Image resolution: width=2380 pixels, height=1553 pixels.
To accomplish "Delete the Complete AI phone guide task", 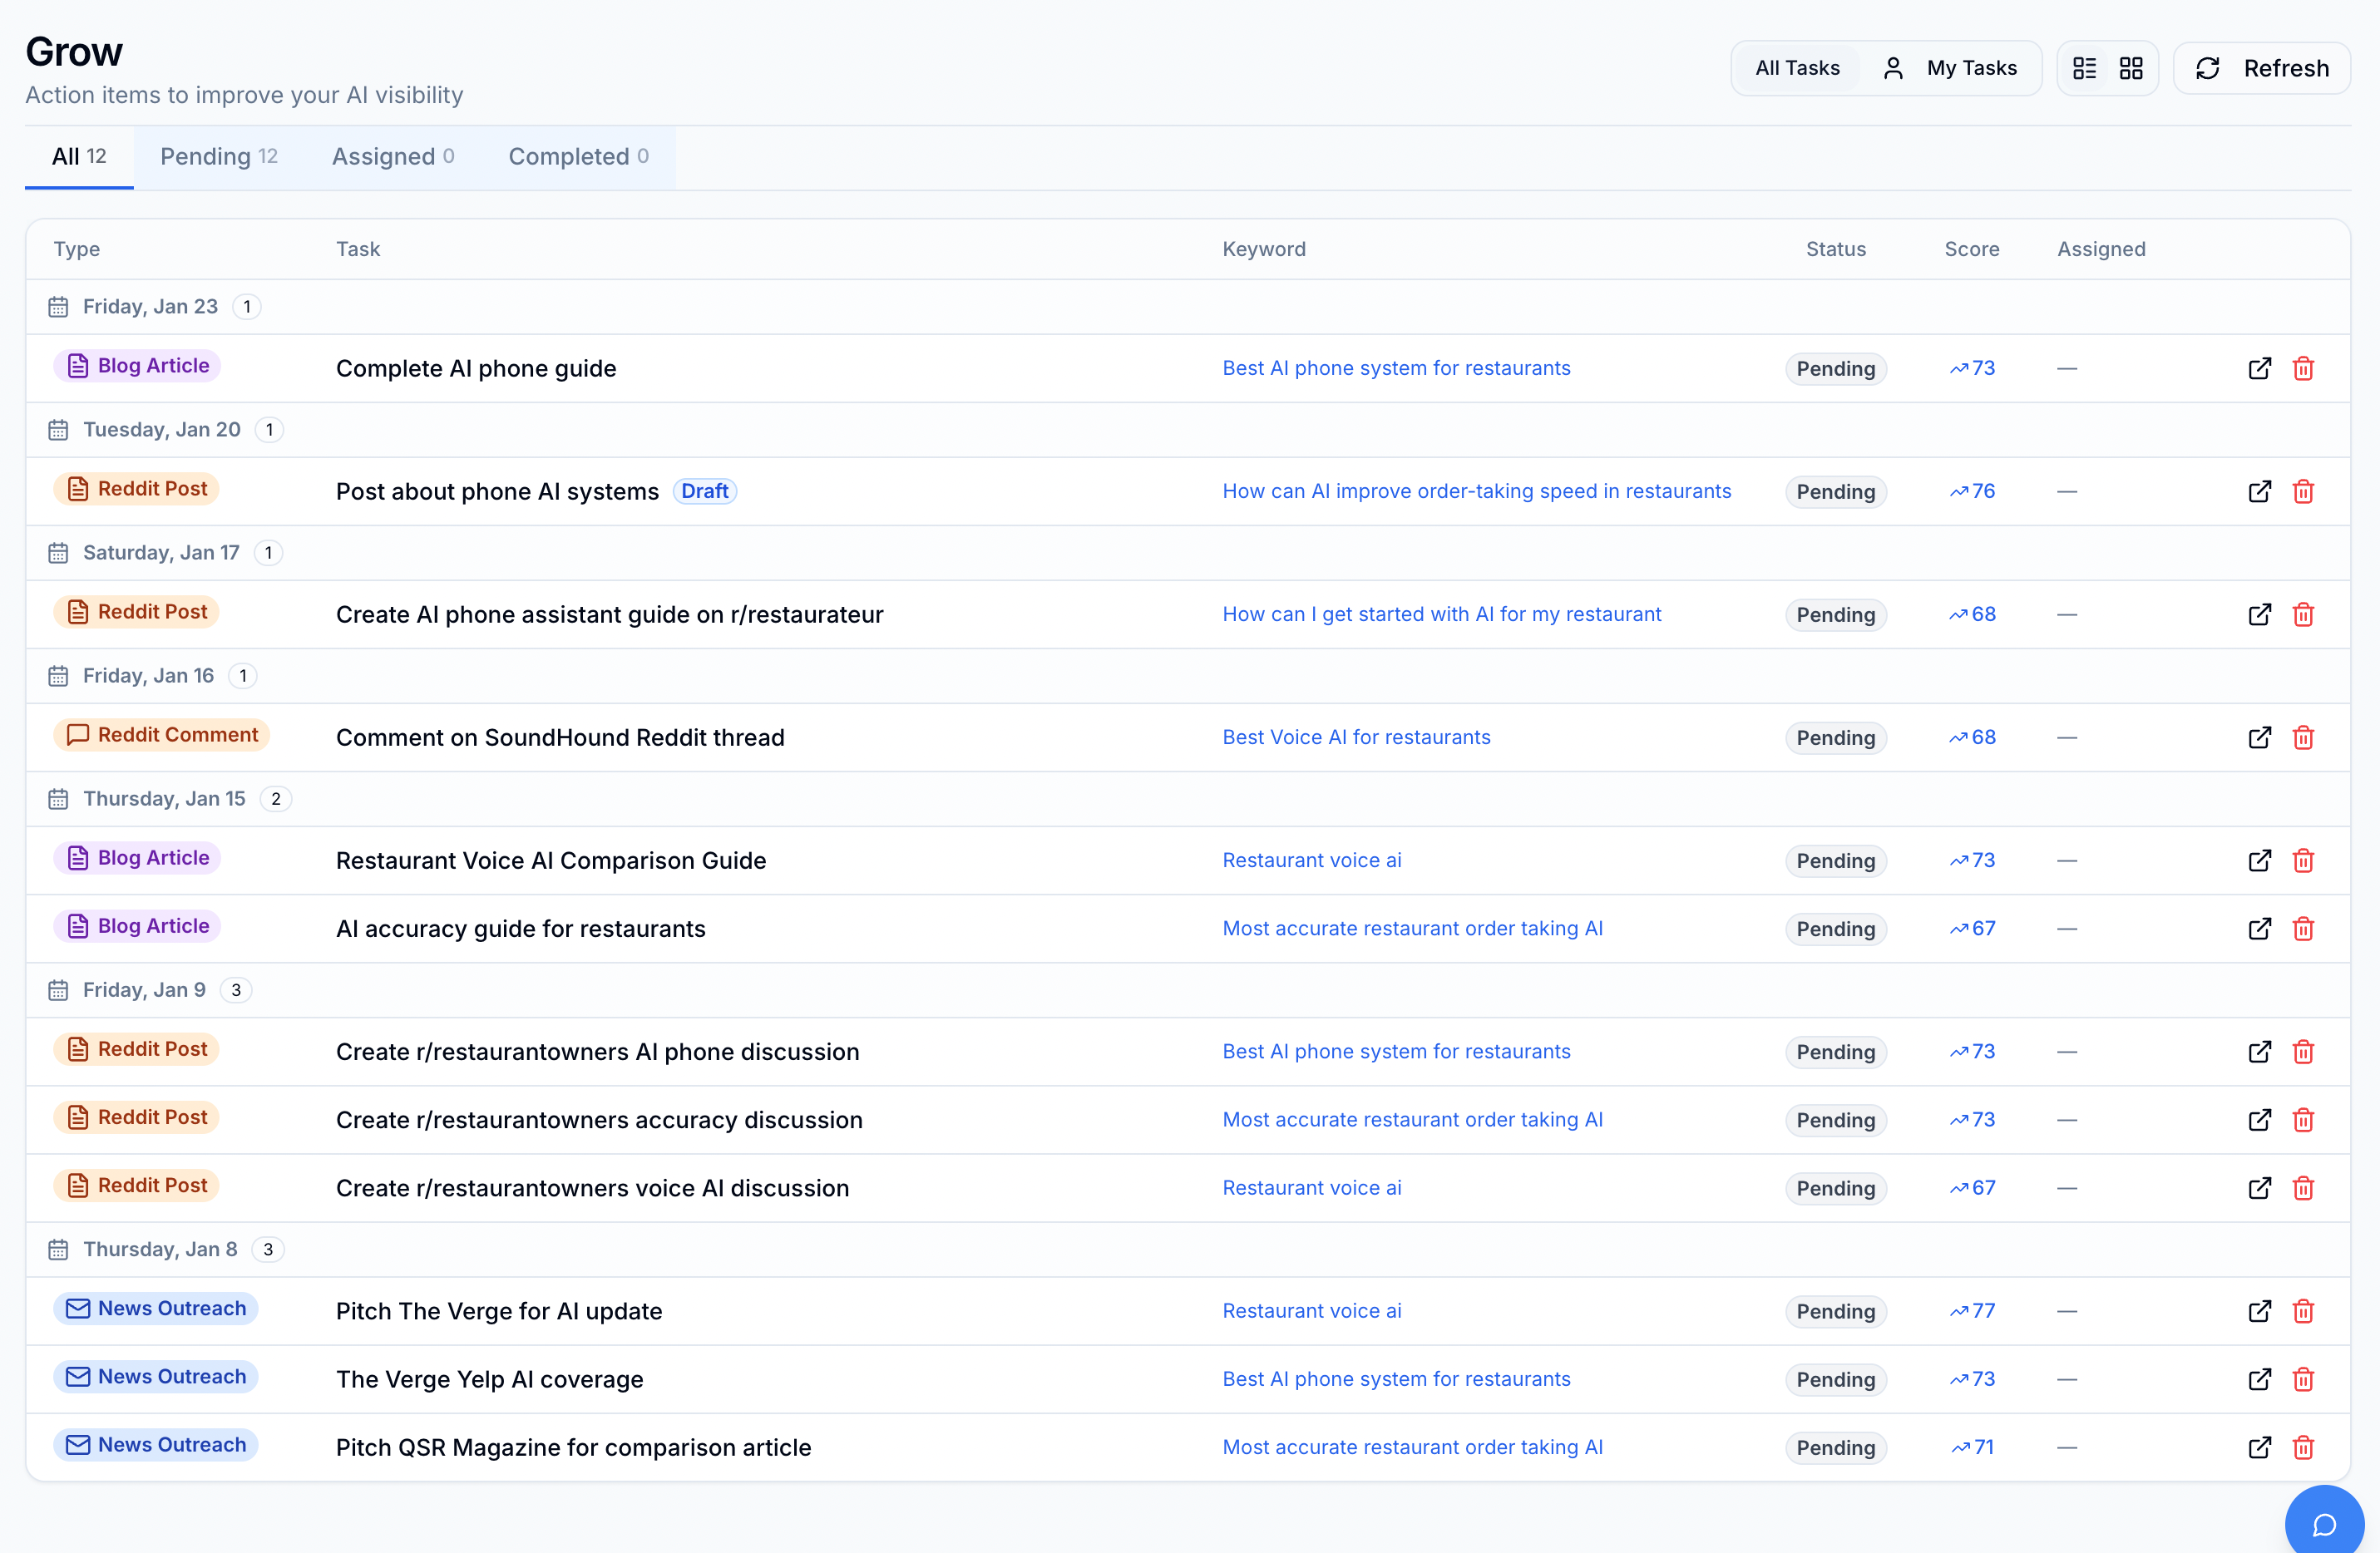I will click(2303, 368).
